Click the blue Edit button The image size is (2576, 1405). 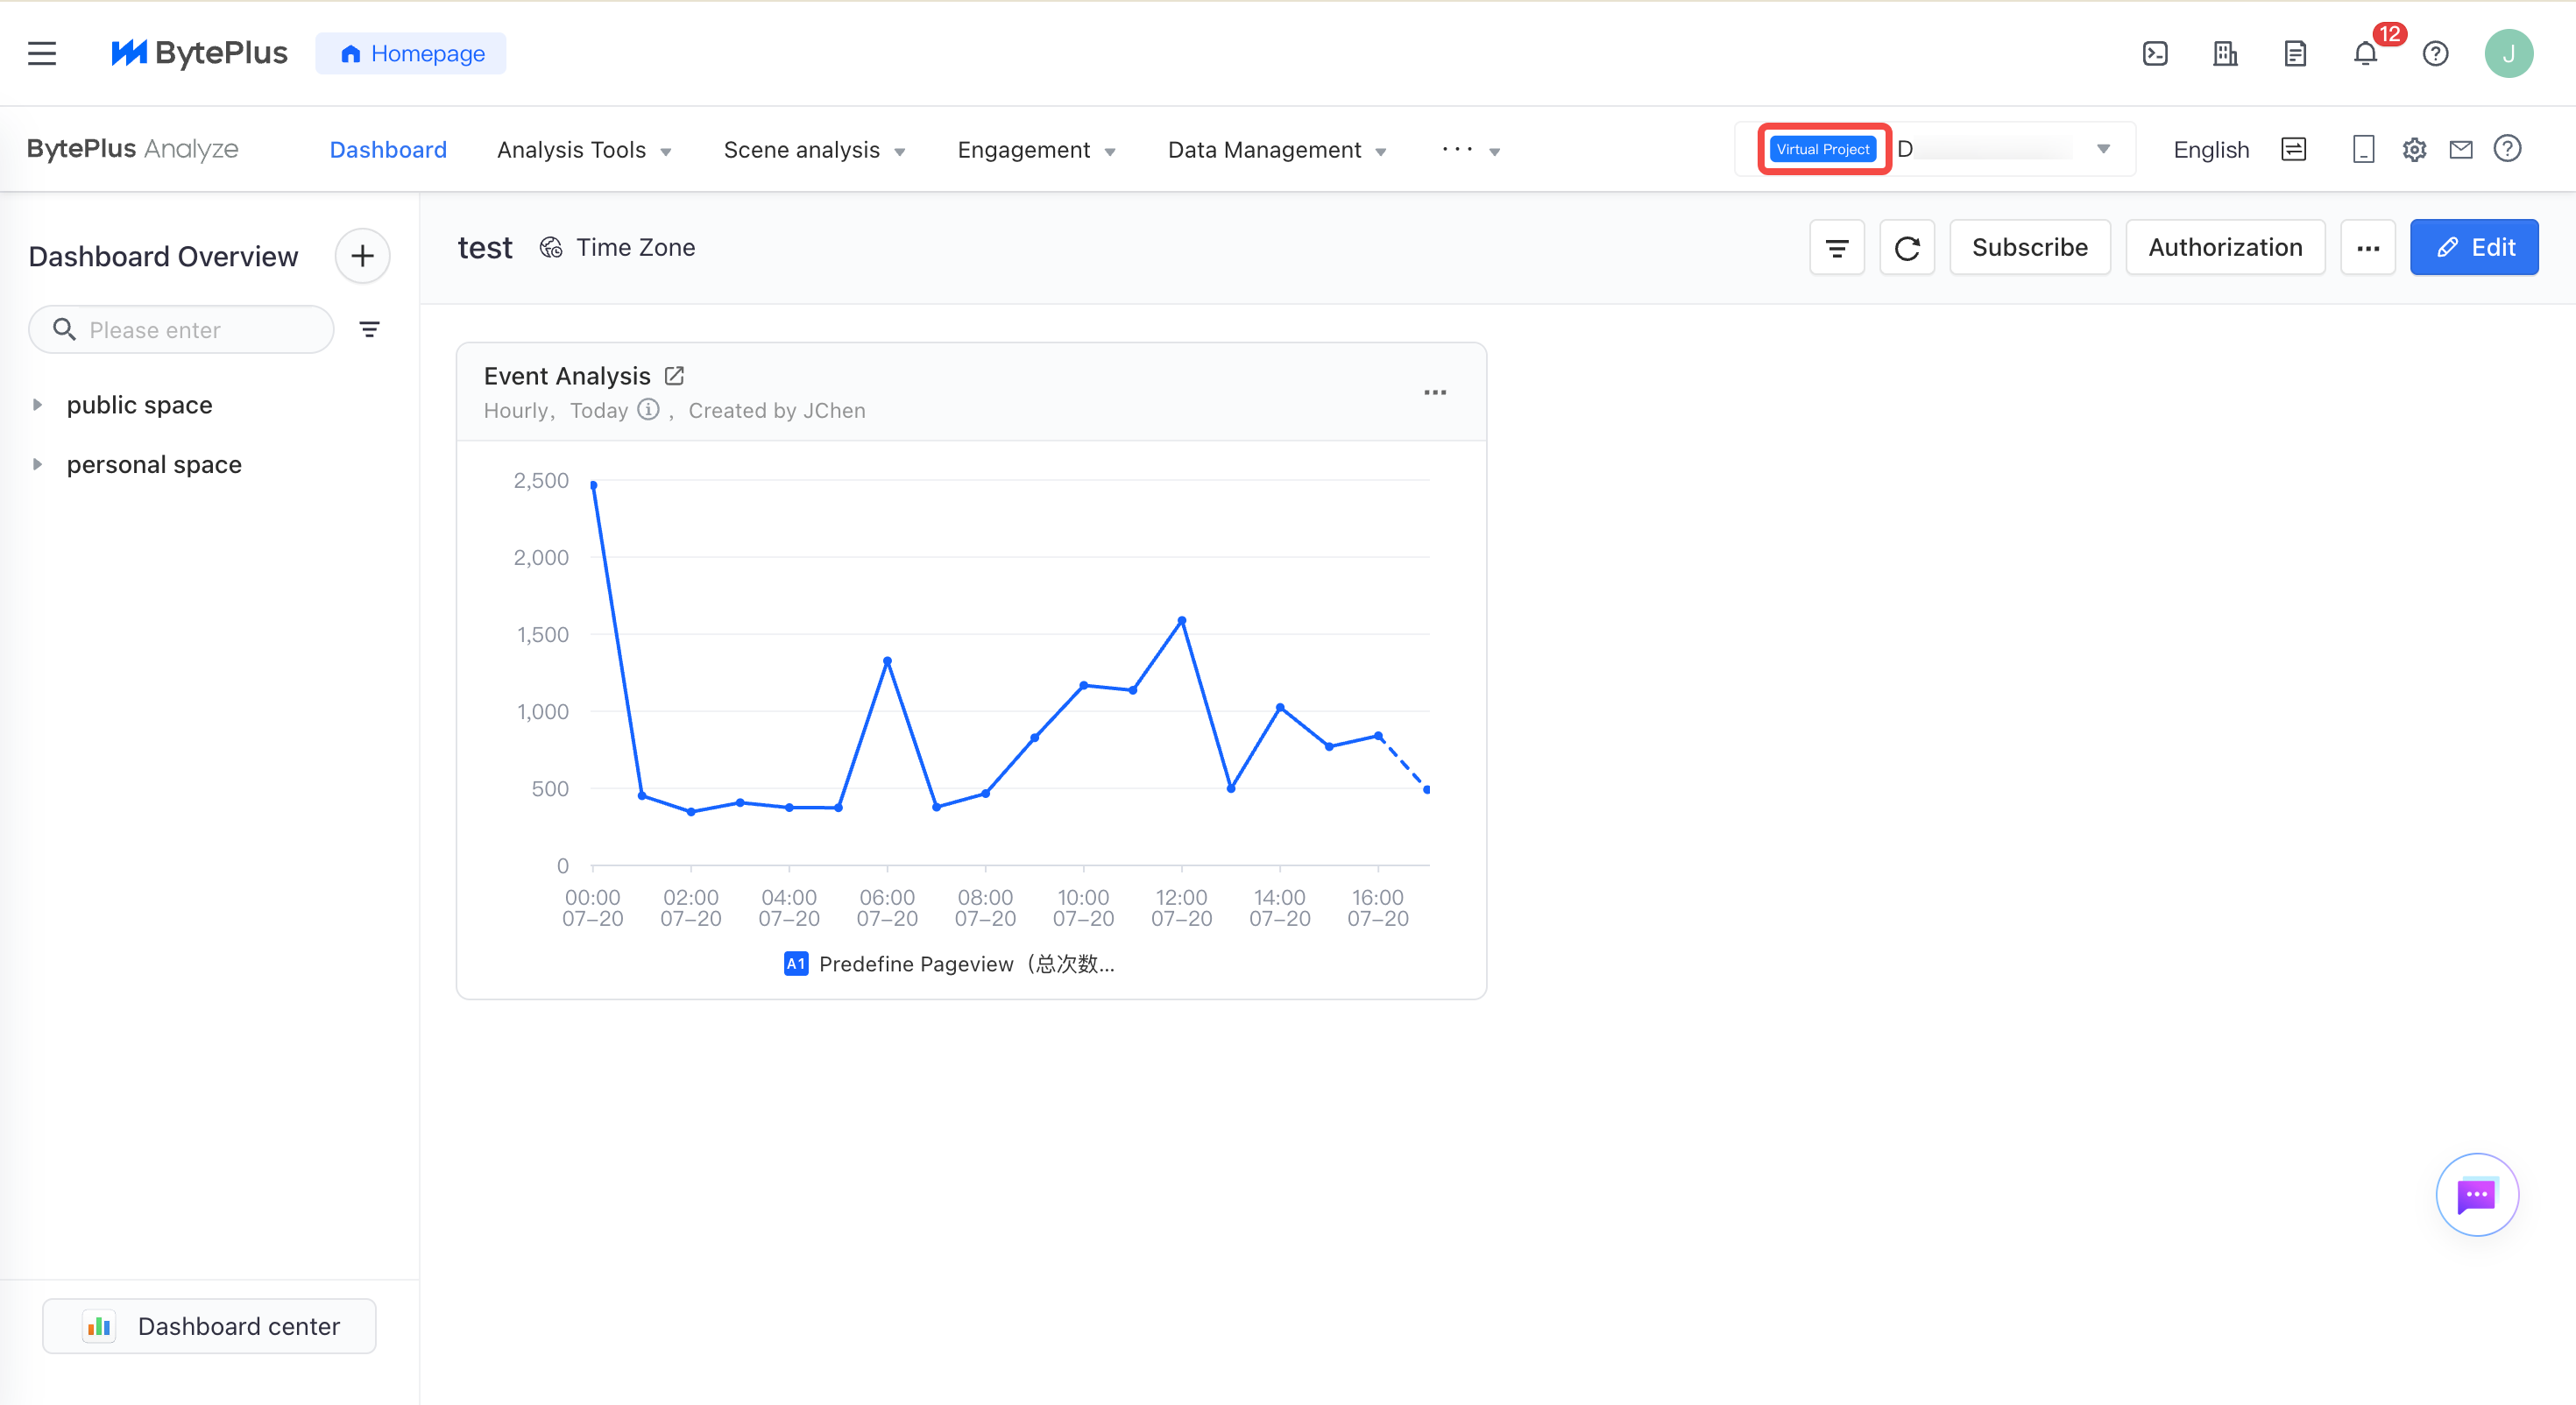2474,247
